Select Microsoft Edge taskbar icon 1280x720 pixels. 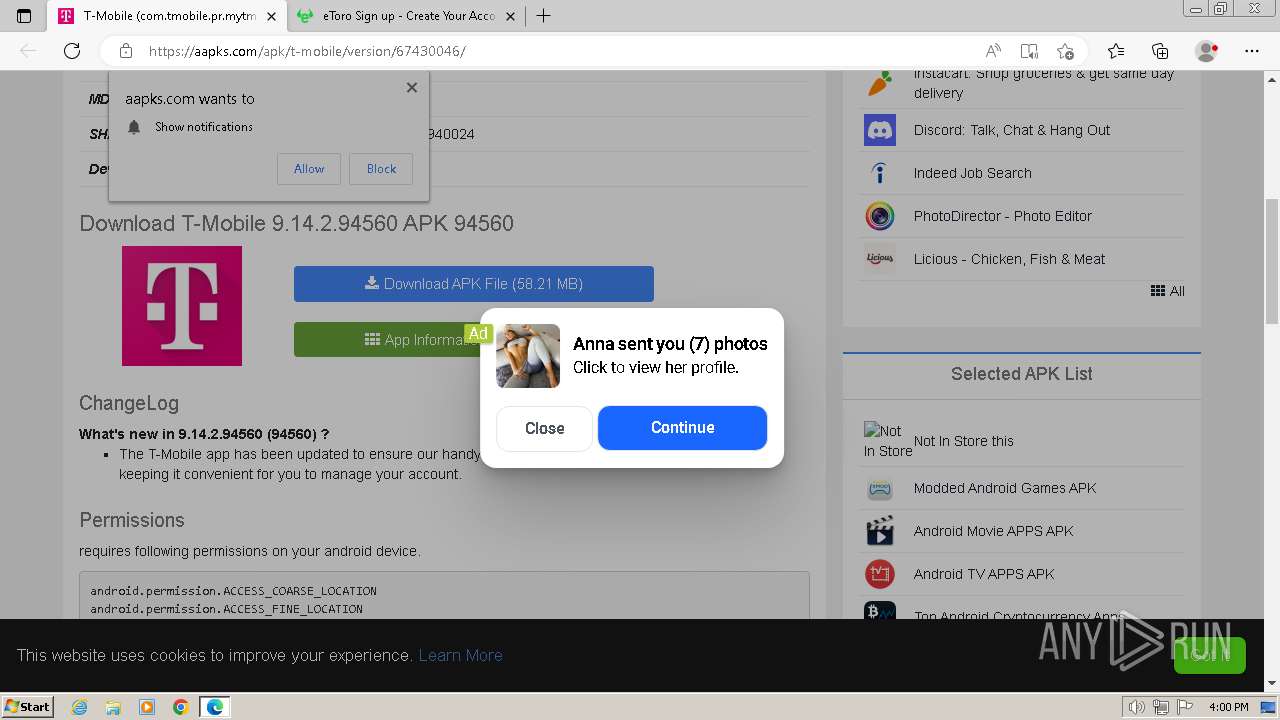215,707
